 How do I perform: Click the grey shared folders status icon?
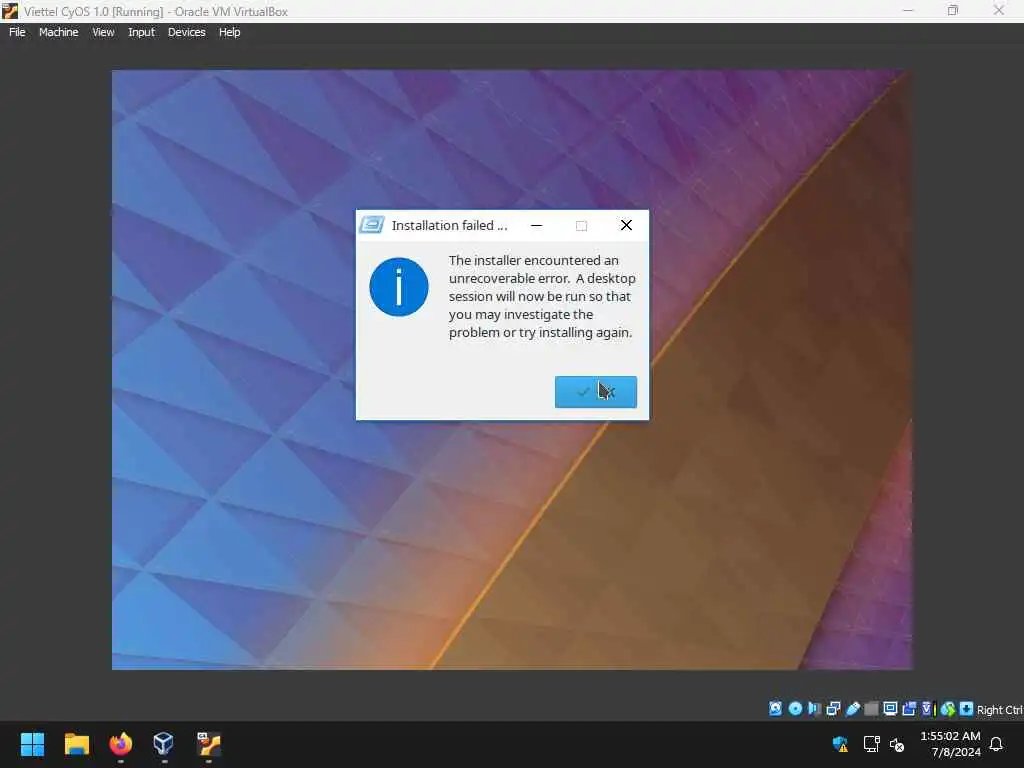(871, 709)
